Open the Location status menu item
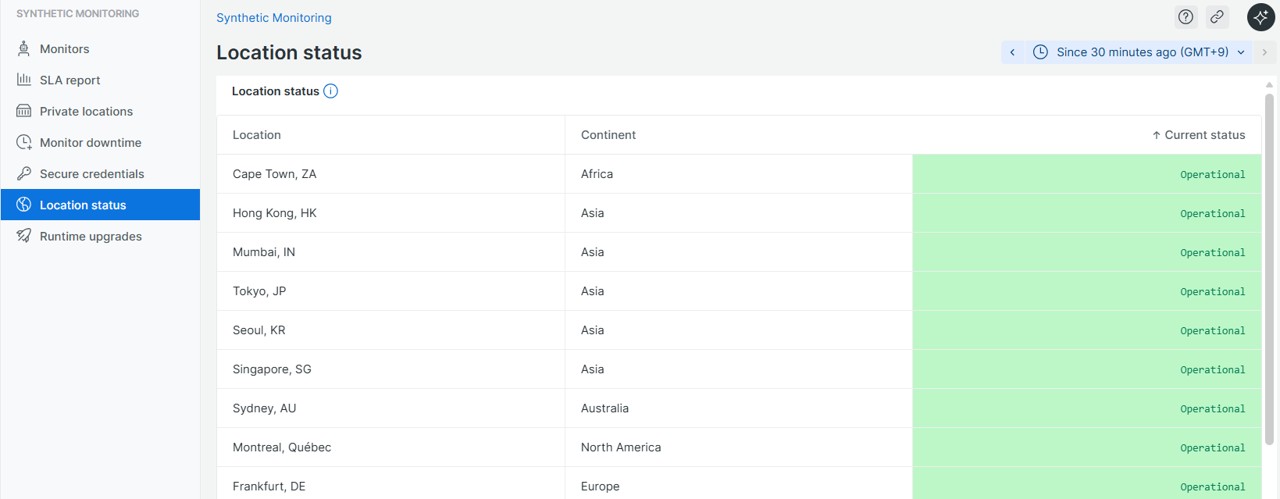 (x=83, y=205)
